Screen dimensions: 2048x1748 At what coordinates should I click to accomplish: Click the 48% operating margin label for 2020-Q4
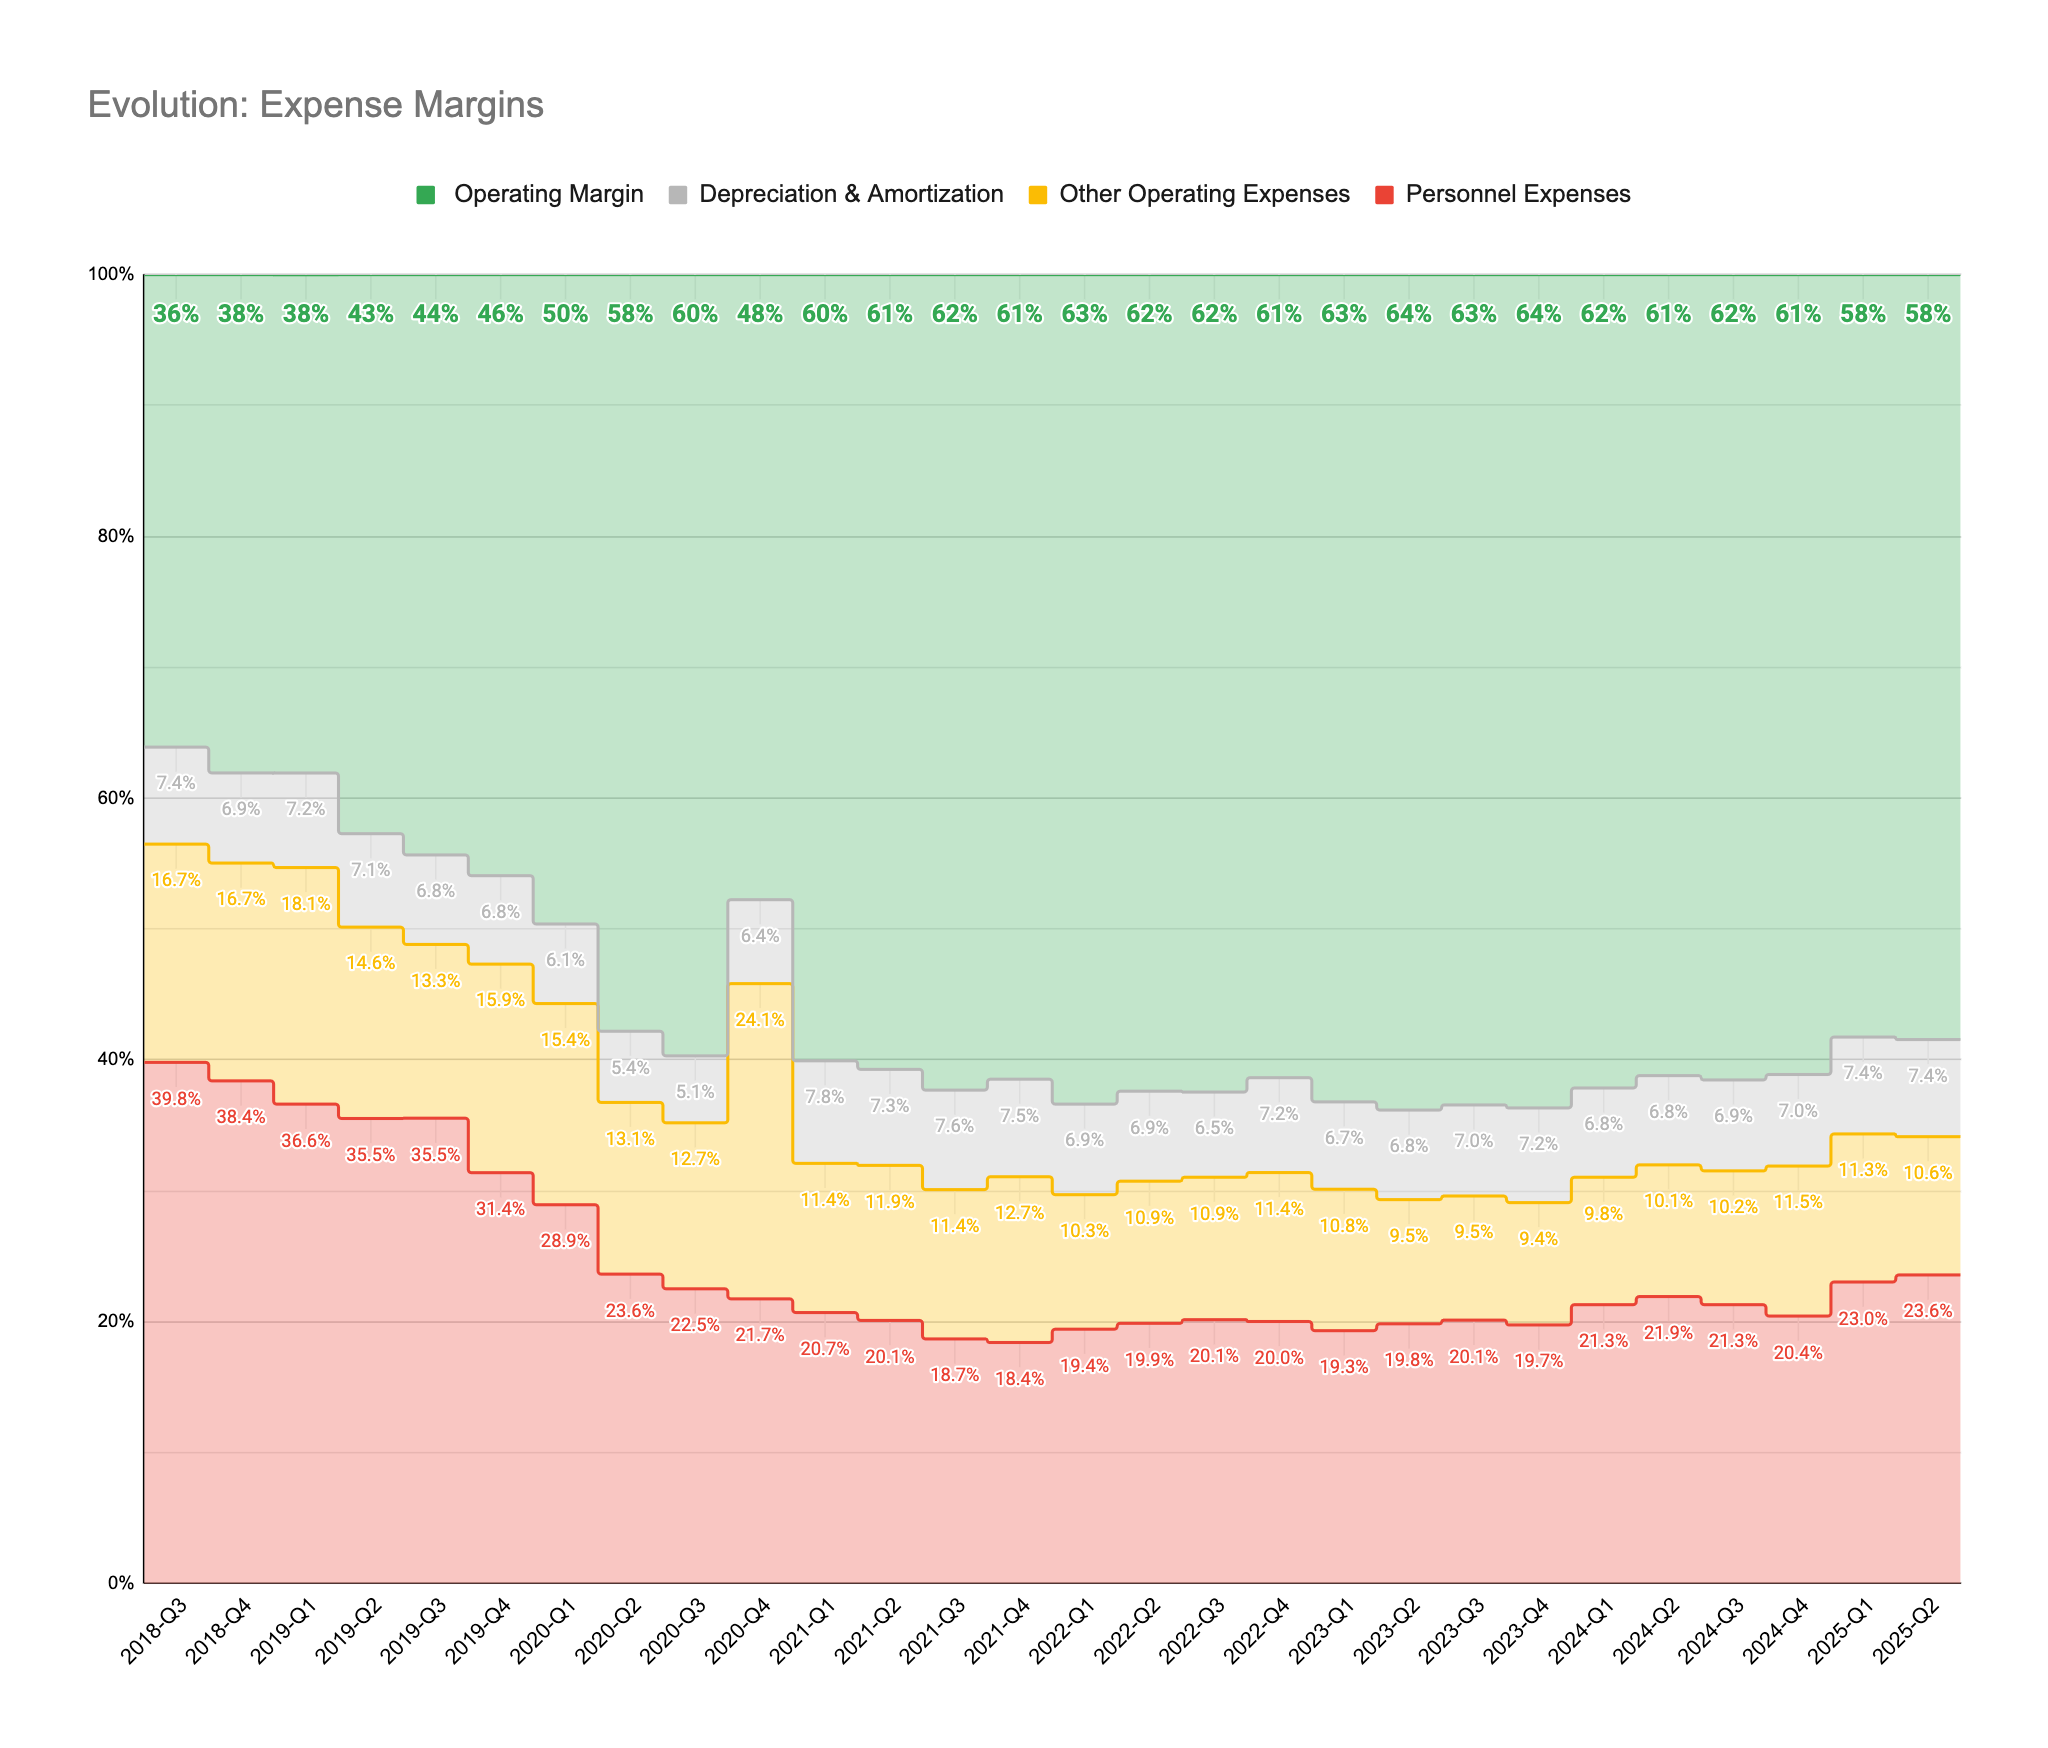pos(759,314)
